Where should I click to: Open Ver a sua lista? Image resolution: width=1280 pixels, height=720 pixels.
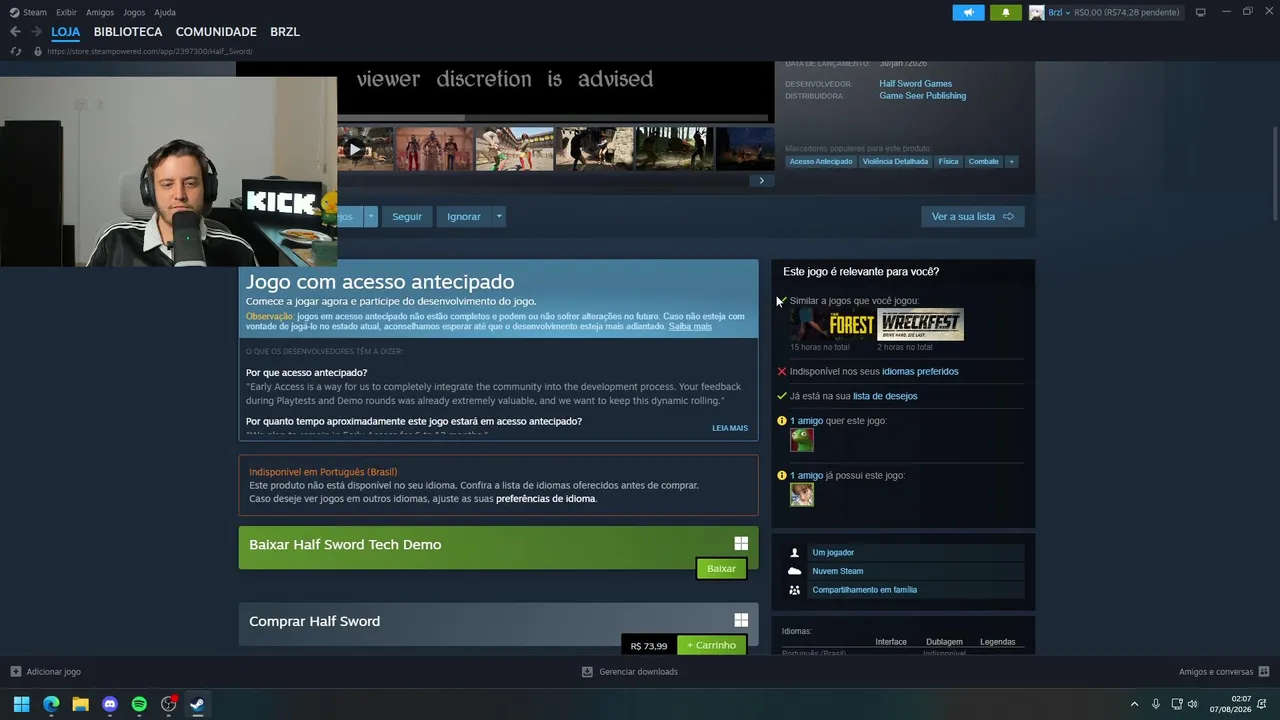point(973,216)
